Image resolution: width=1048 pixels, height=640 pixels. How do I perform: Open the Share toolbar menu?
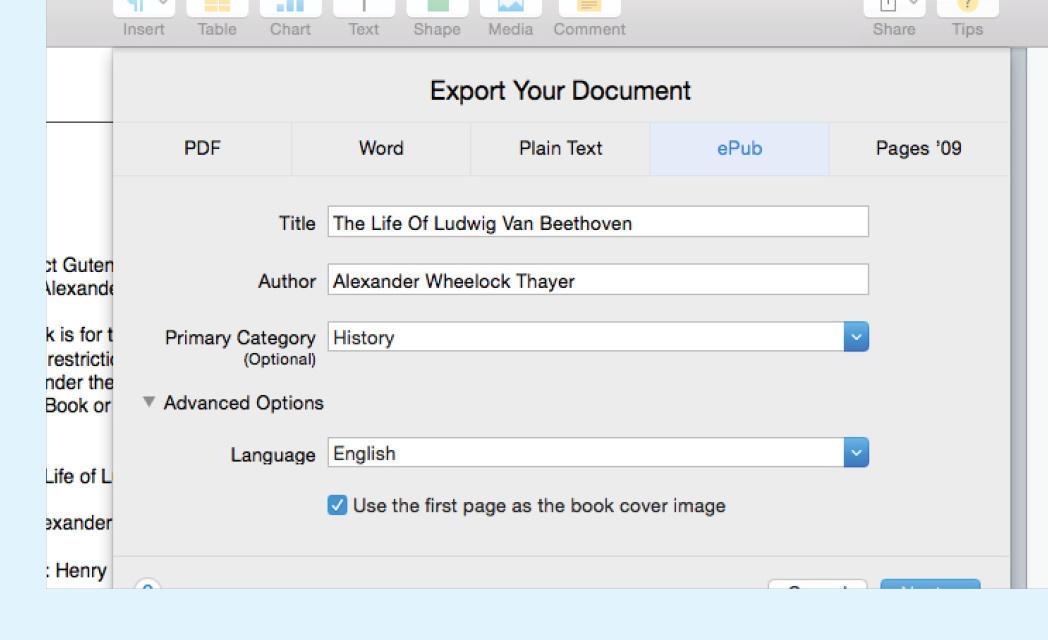point(894,8)
